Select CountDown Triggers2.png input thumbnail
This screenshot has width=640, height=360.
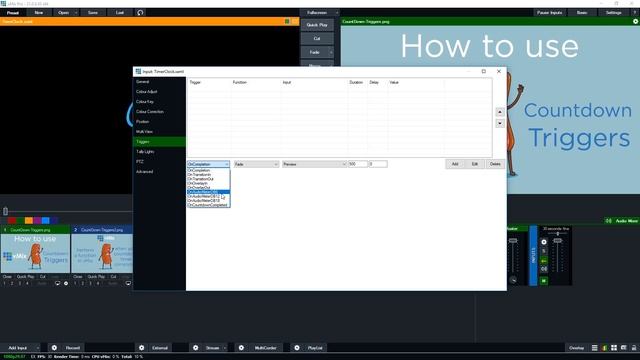click(x=102, y=253)
